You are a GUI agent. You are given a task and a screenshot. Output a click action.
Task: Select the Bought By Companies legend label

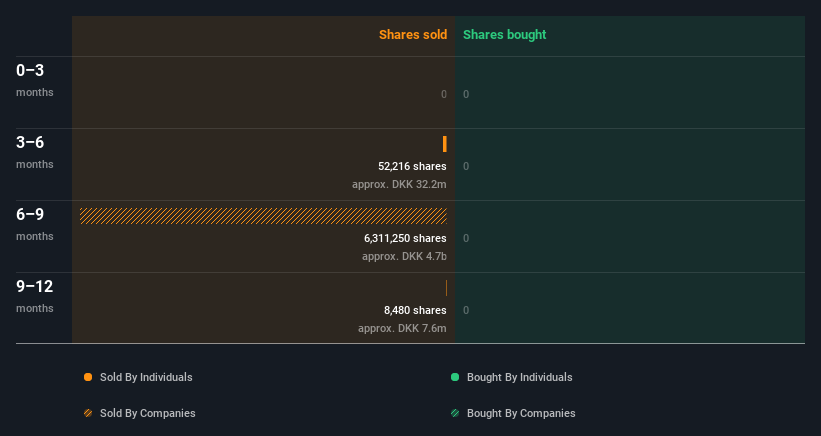click(521, 413)
